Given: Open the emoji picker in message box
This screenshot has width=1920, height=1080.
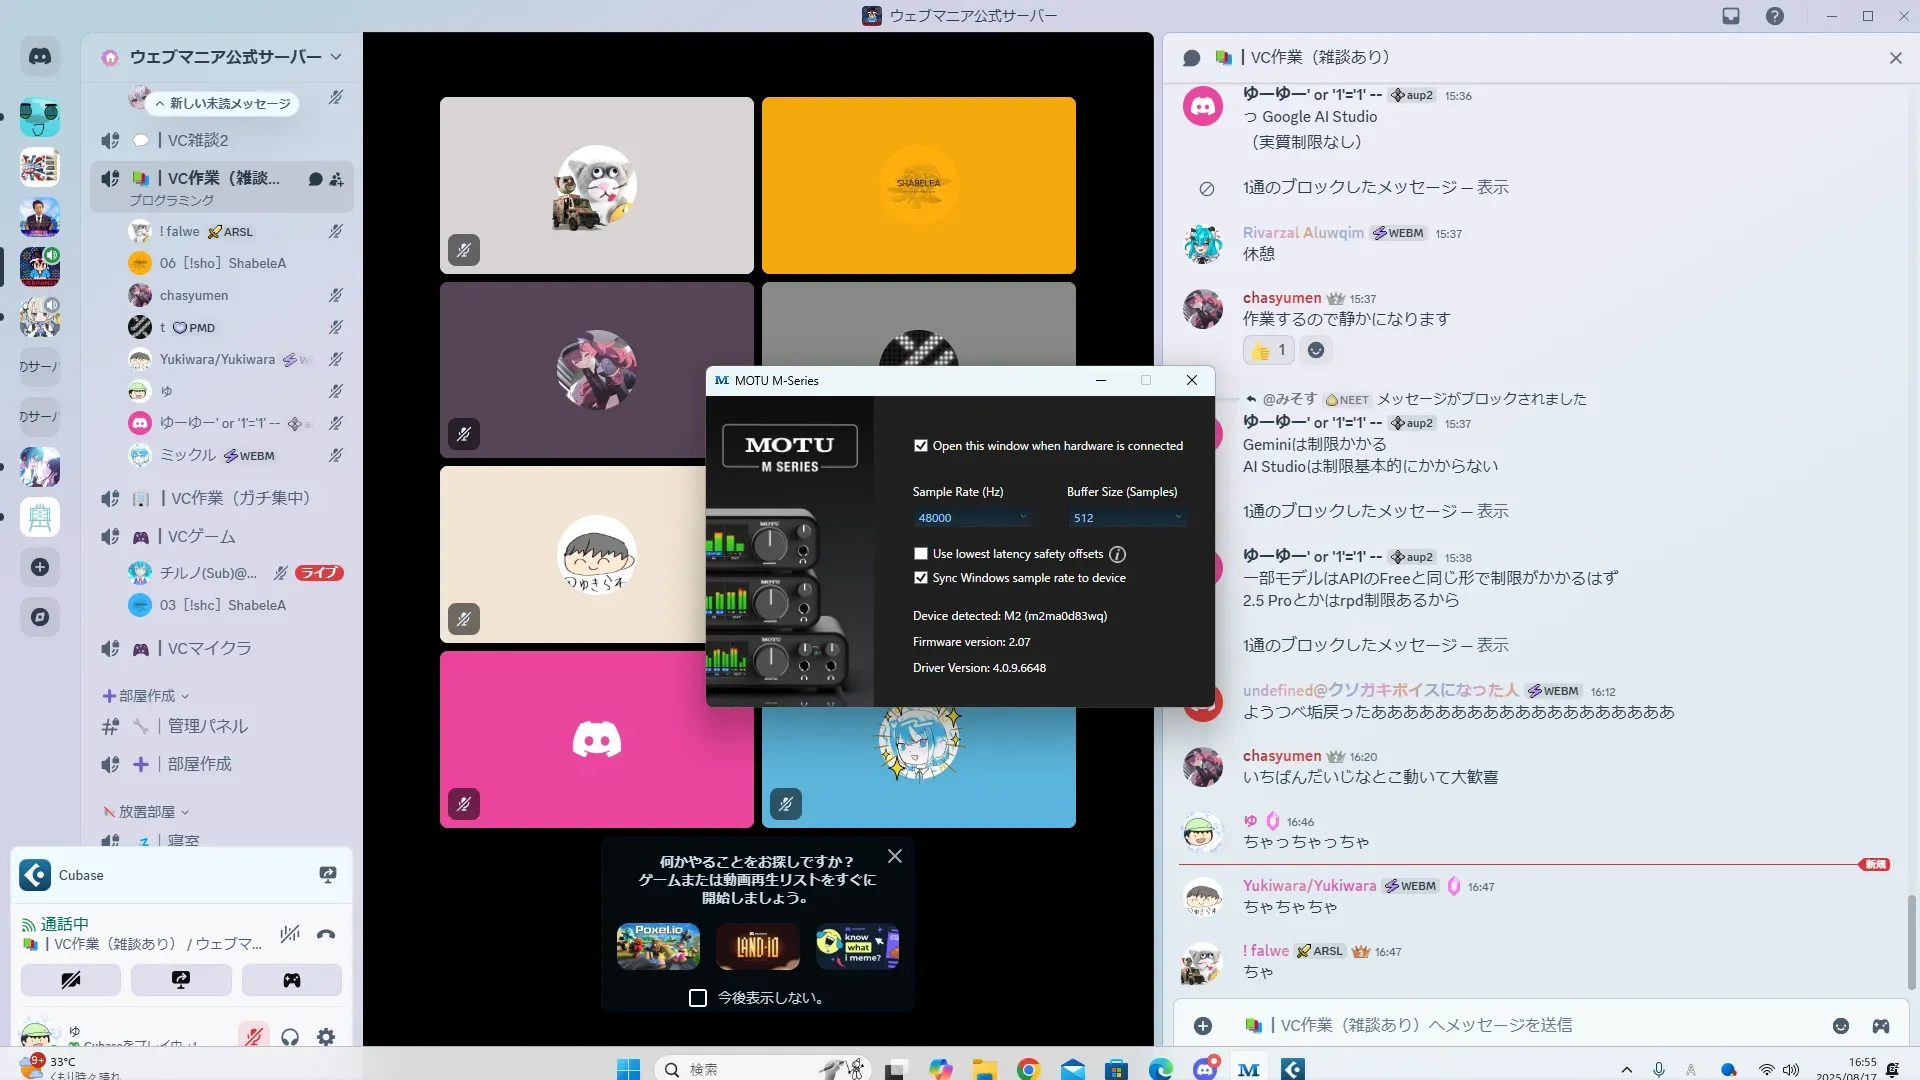Looking at the screenshot, I should [1840, 1026].
